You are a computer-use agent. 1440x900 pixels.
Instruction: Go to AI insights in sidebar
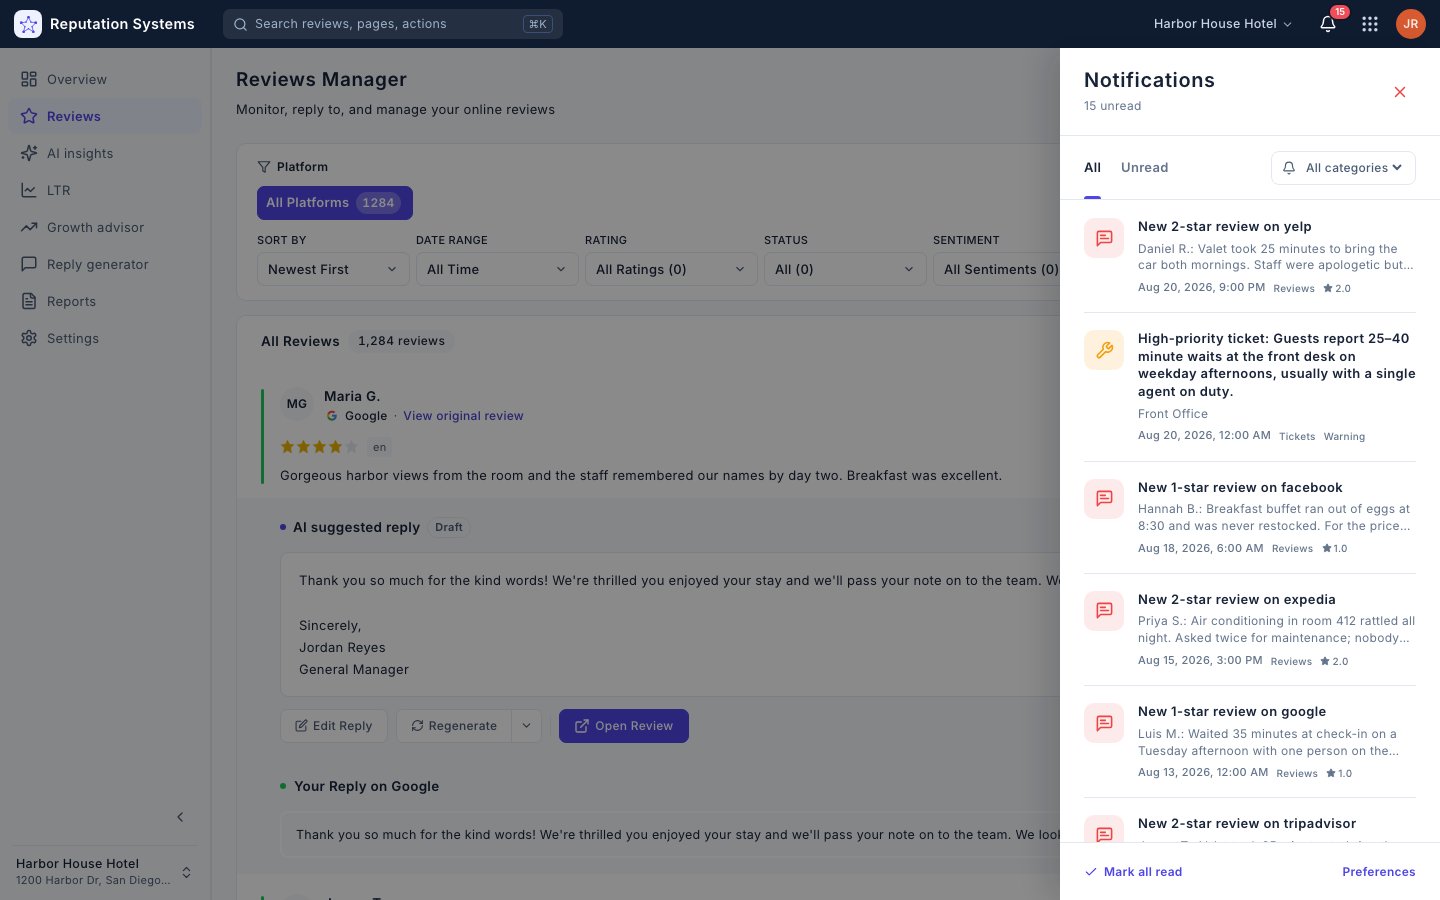(105, 153)
